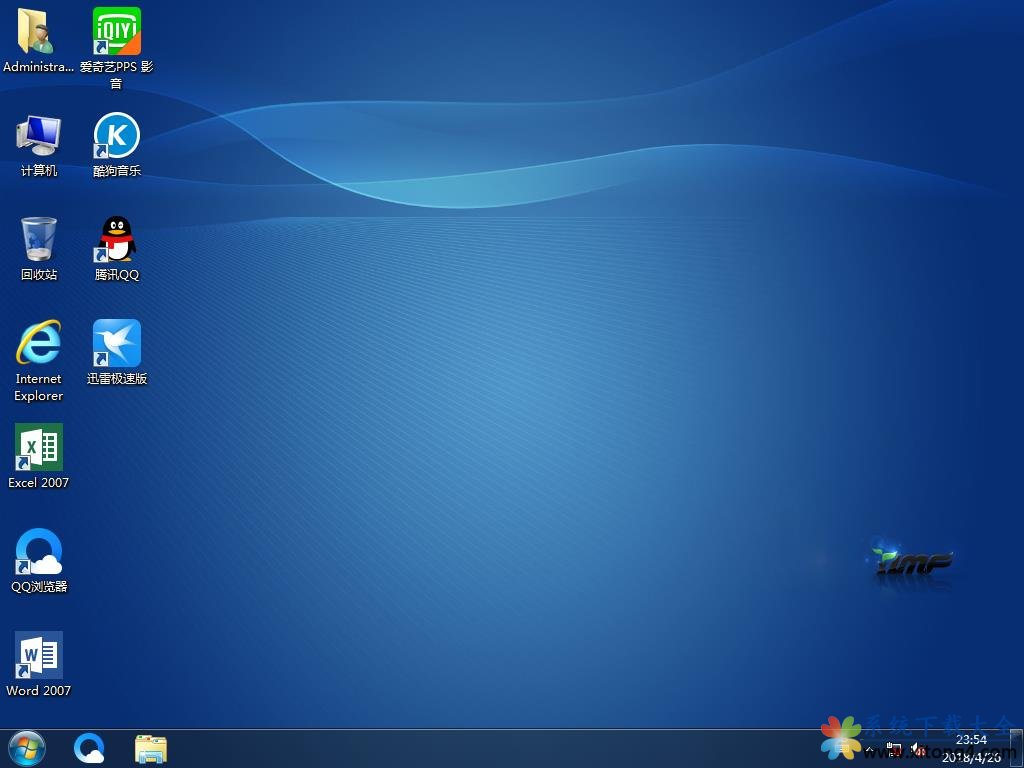The image size is (1024, 768).
Task: Open the taskbar clock showing 23:54
Action: click(971, 748)
